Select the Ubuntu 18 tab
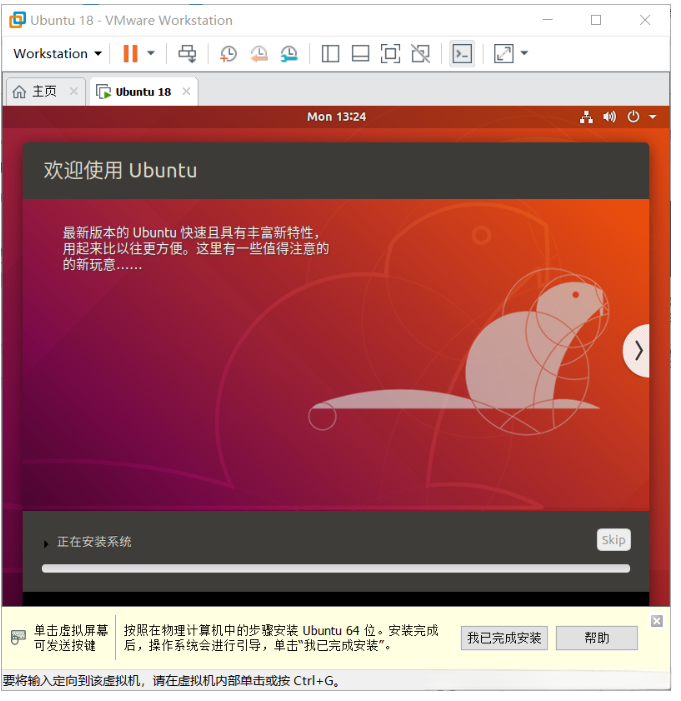681x701 pixels. pos(143,92)
